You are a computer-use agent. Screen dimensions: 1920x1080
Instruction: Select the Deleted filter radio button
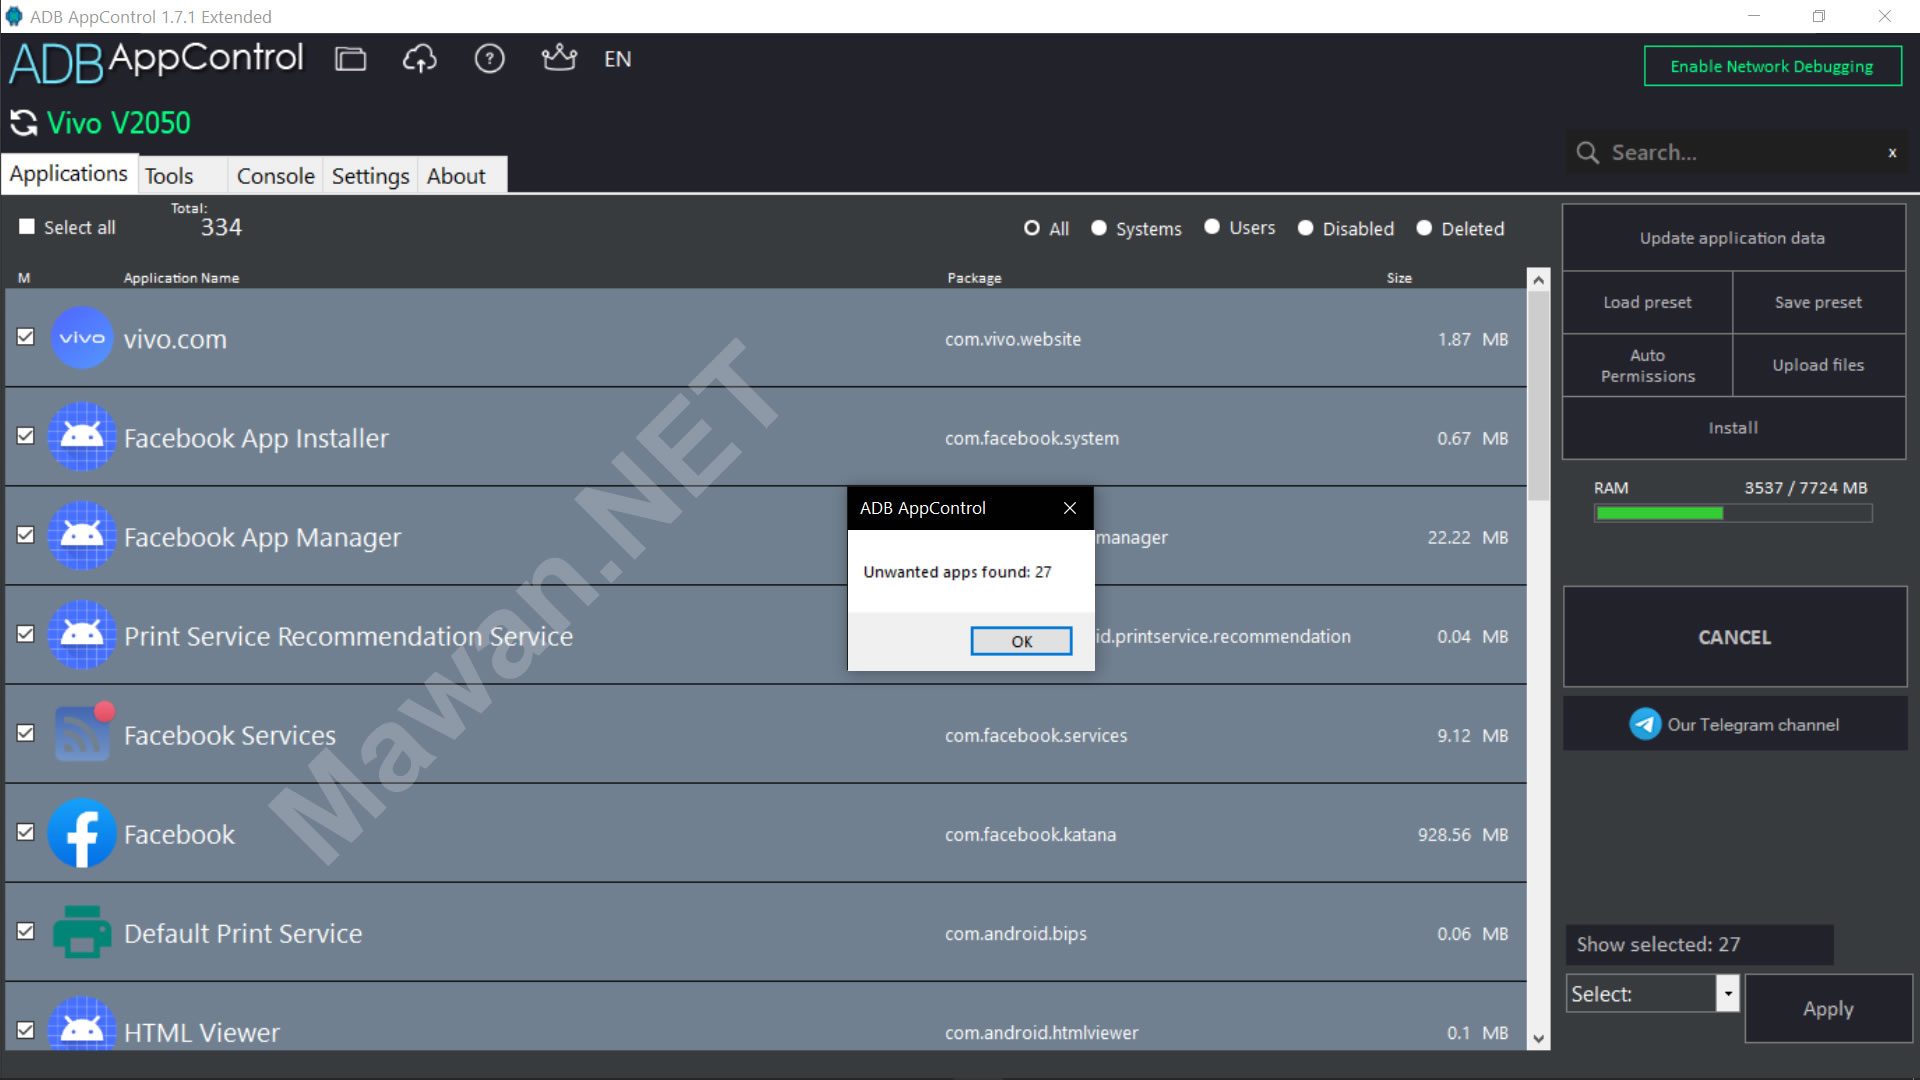[1424, 228]
